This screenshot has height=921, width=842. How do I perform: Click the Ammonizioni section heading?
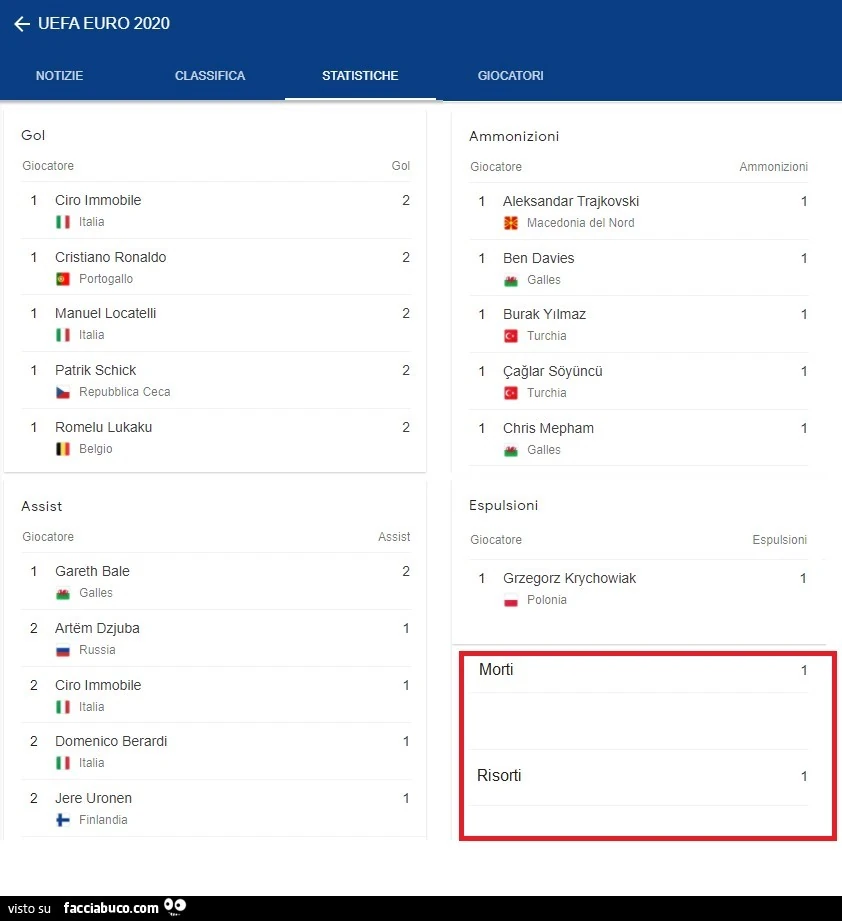pyautogui.click(x=514, y=137)
